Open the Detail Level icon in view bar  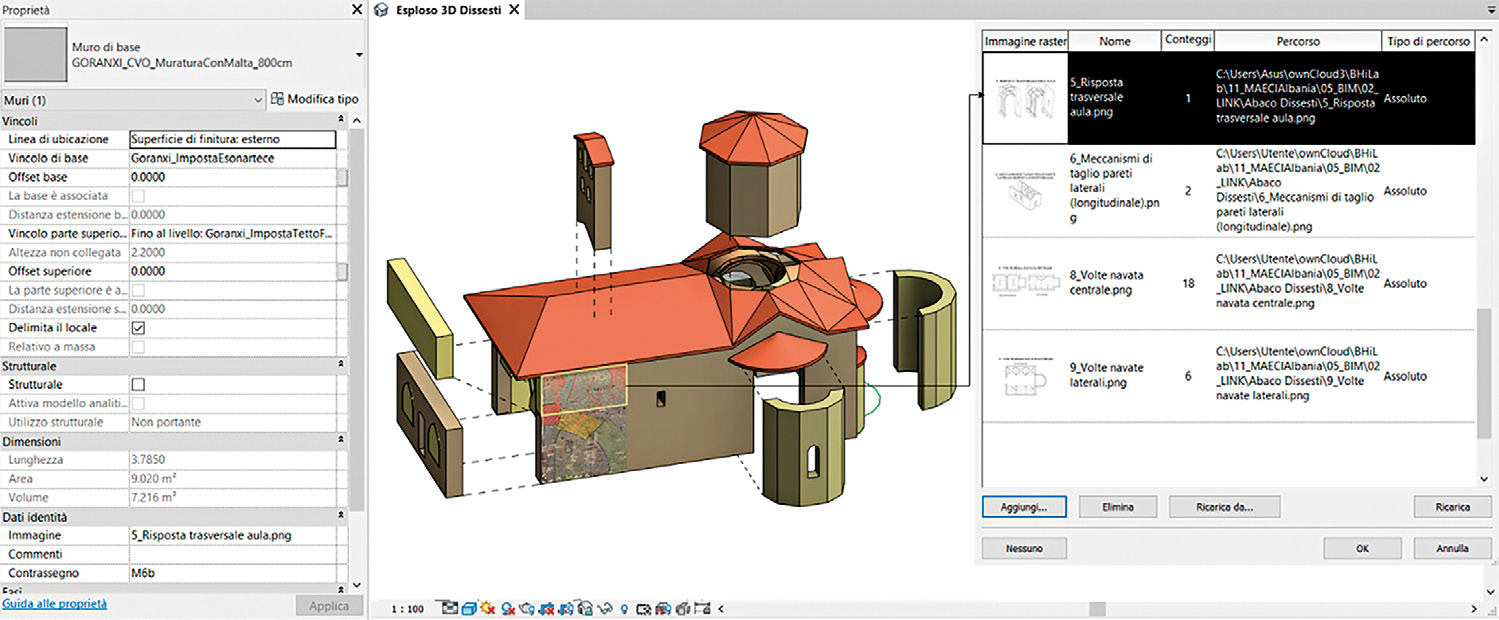pos(450,608)
